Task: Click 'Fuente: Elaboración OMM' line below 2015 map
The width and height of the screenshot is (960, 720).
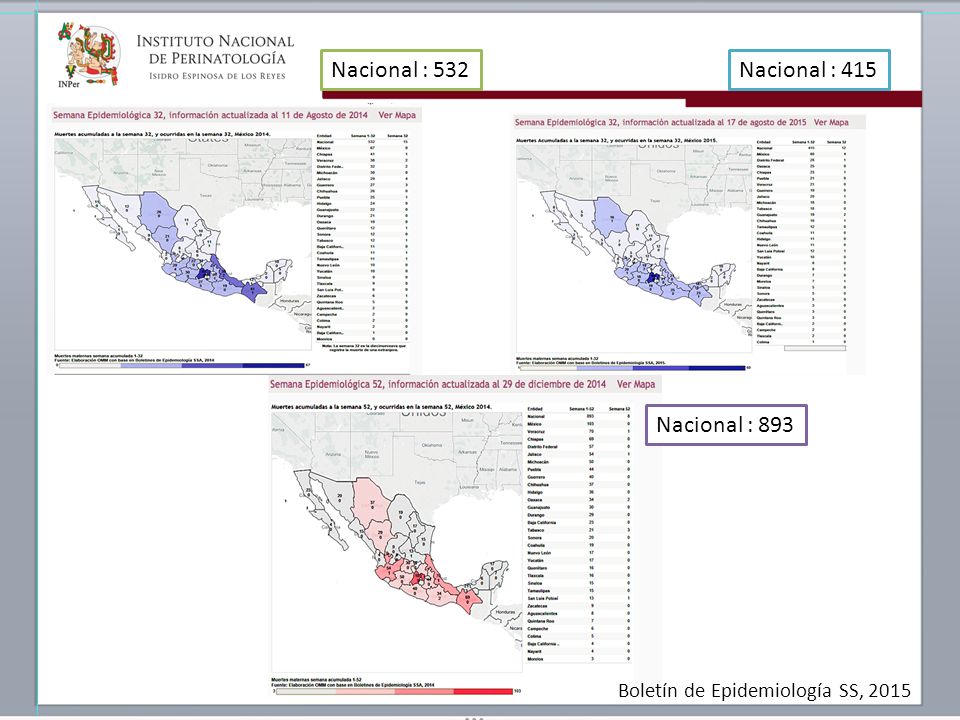Action: pyautogui.click(x=591, y=362)
